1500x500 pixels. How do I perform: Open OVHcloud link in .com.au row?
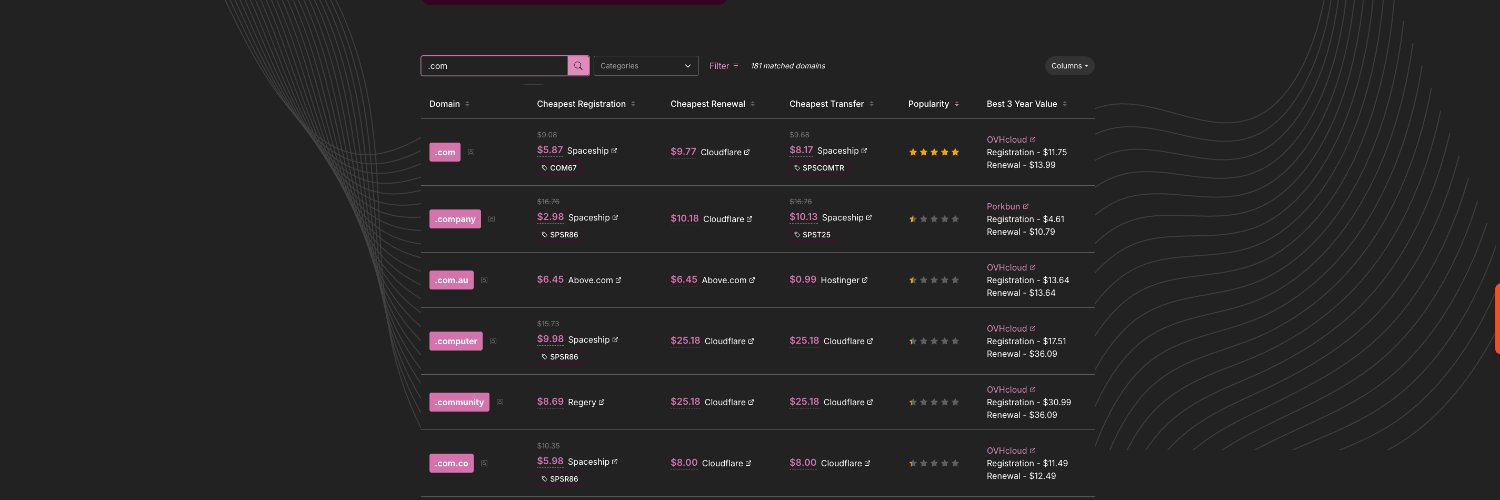(x=1011, y=267)
